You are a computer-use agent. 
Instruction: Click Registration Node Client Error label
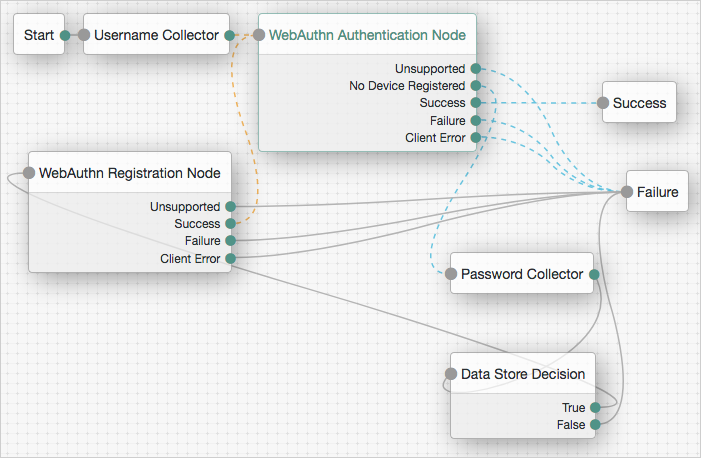coord(190,259)
